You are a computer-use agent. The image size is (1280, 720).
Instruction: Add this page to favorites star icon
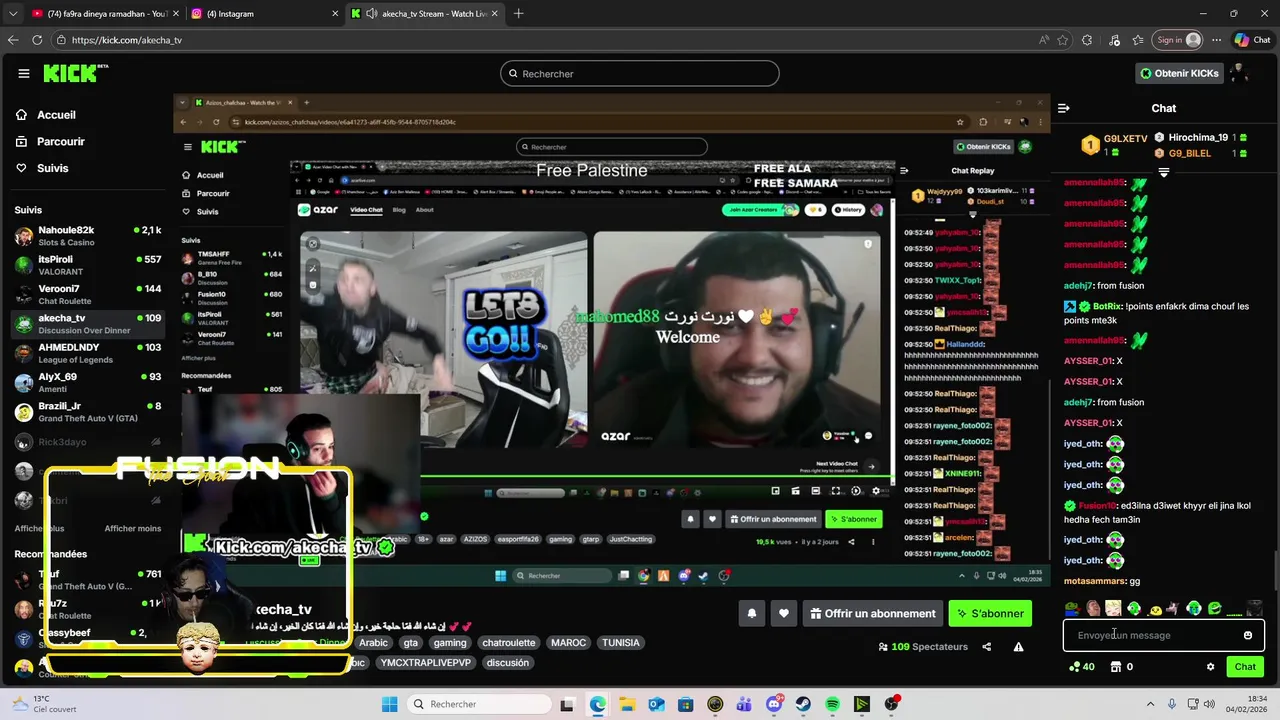point(1062,40)
